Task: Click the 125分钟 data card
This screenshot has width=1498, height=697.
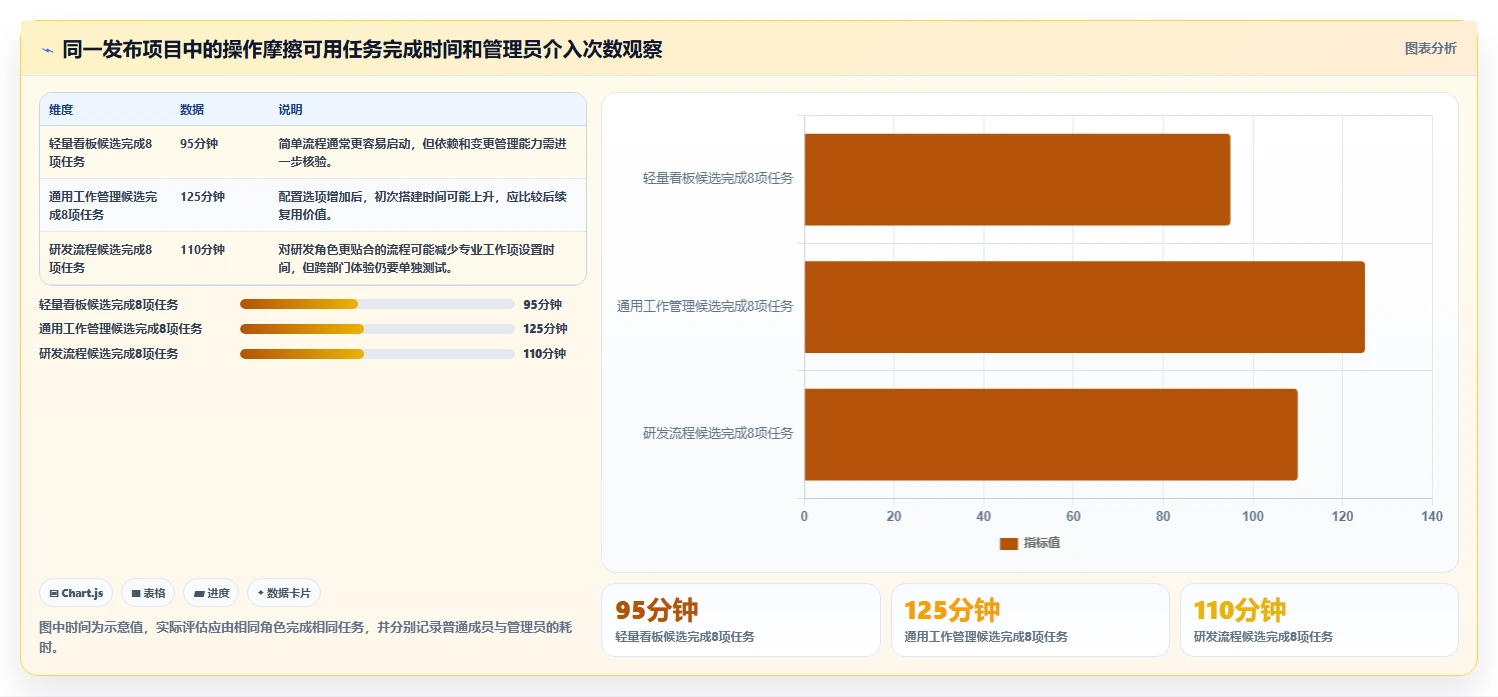Action: (x=1030, y=620)
